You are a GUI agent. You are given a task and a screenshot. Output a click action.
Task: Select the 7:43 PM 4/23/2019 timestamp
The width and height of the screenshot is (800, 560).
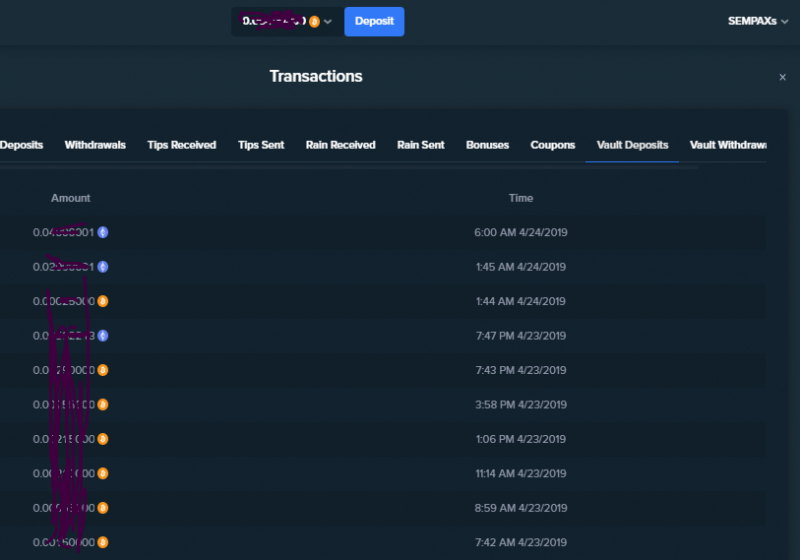[520, 370]
